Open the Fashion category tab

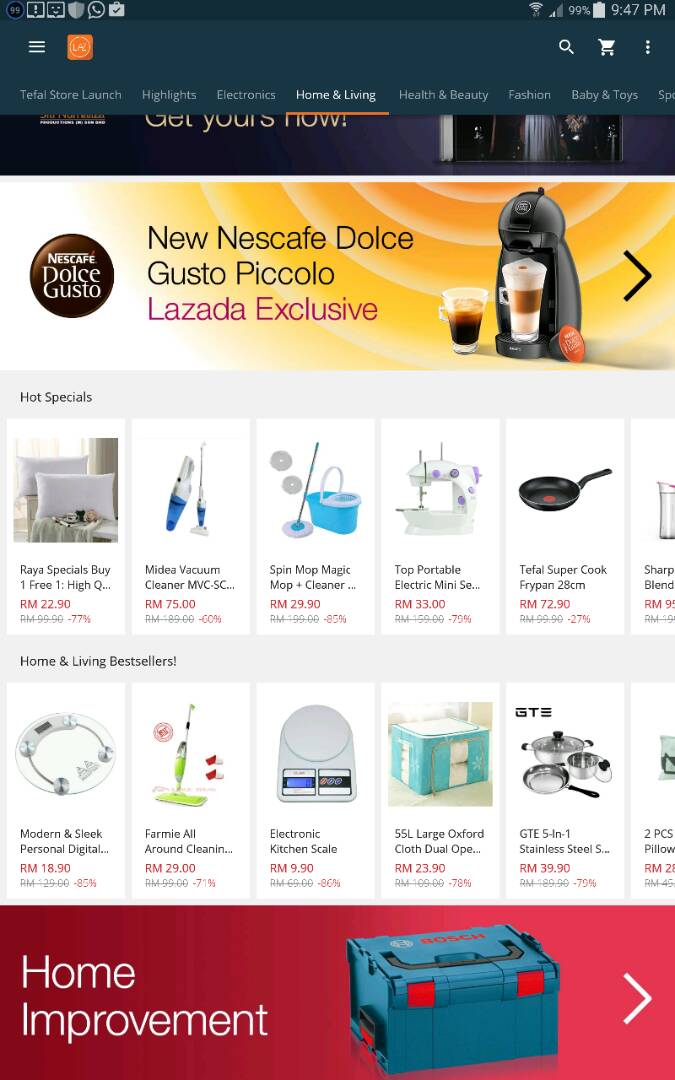(529, 95)
